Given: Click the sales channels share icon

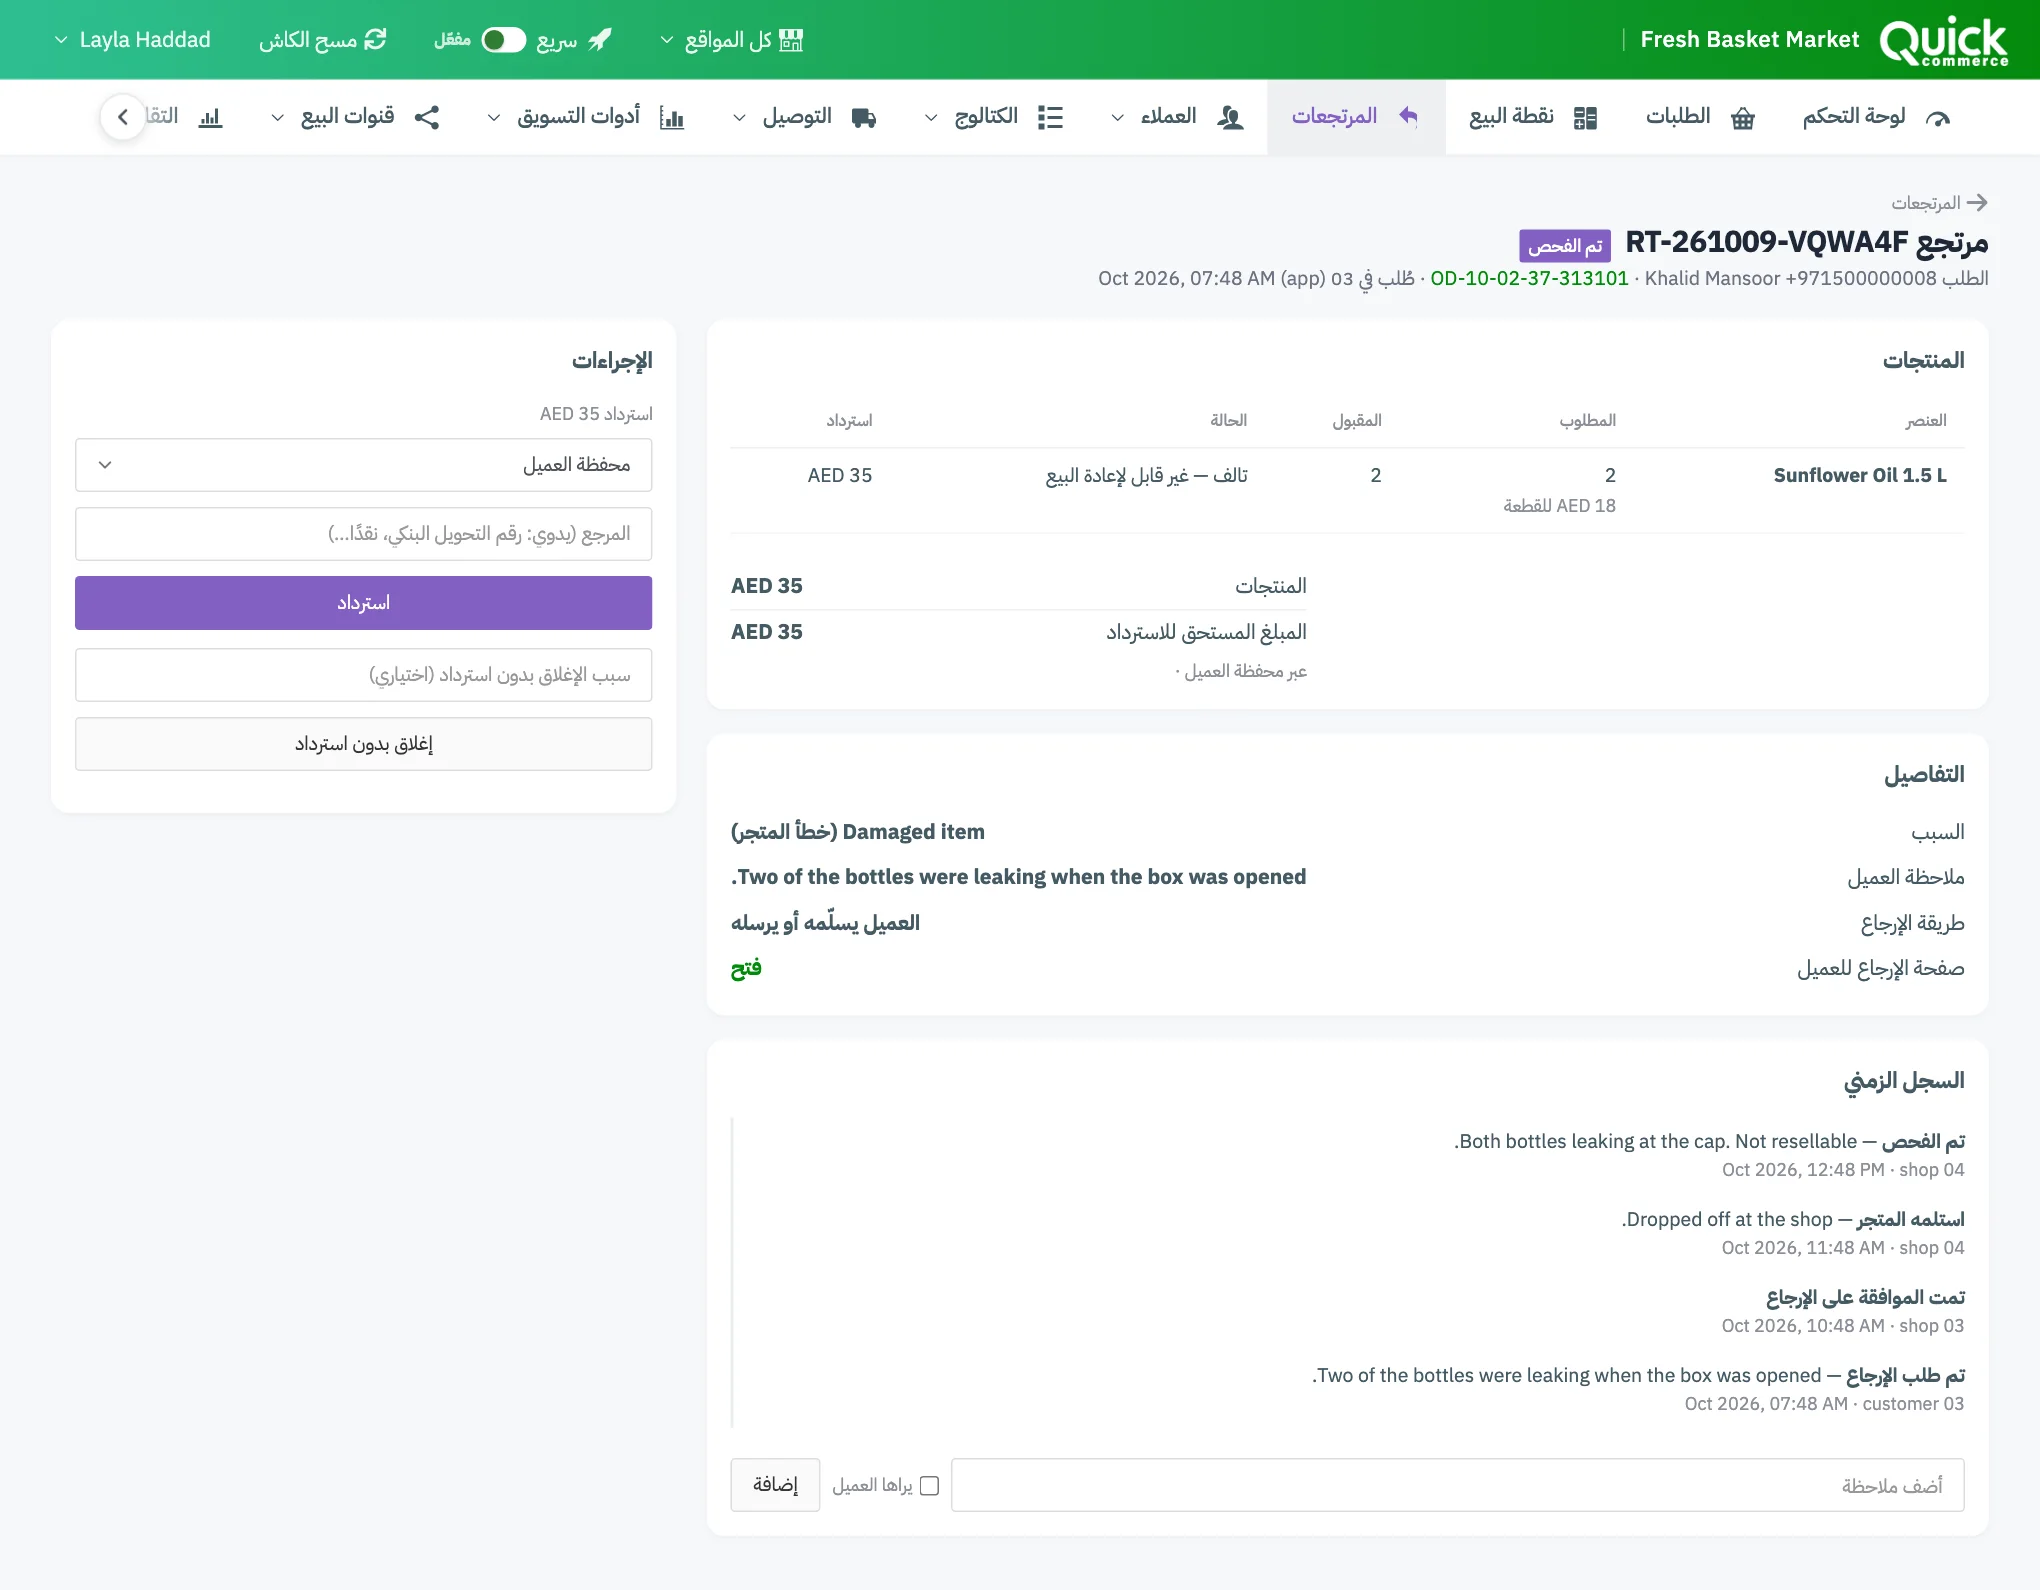Looking at the screenshot, I should [x=427, y=118].
